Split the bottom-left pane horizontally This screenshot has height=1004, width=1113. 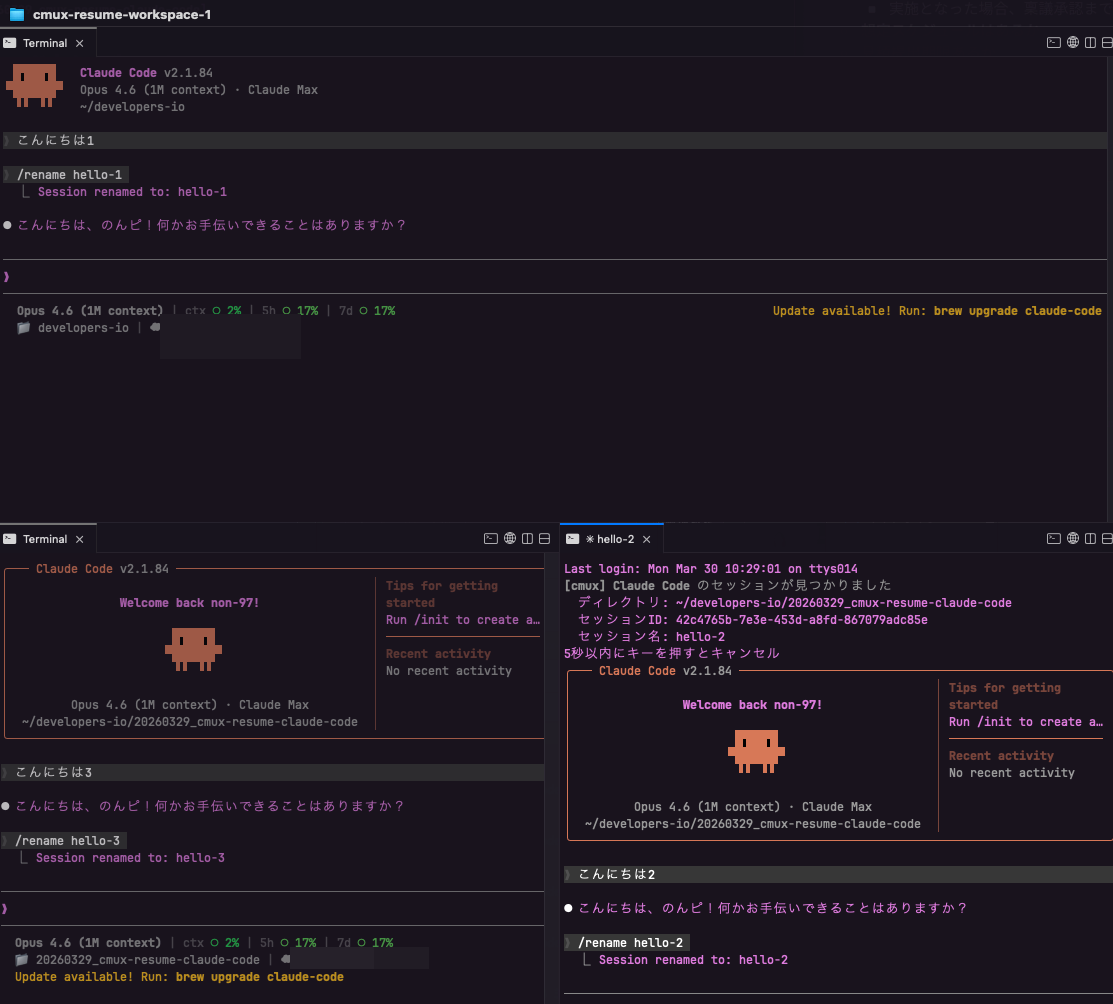(x=545, y=538)
